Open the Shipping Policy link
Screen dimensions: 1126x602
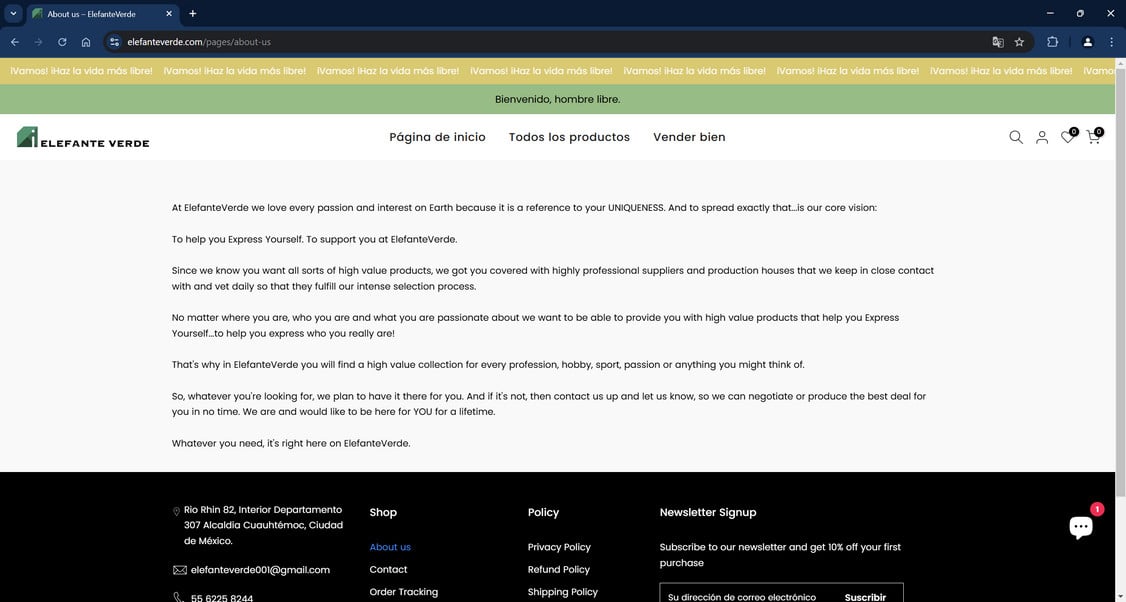point(562,592)
